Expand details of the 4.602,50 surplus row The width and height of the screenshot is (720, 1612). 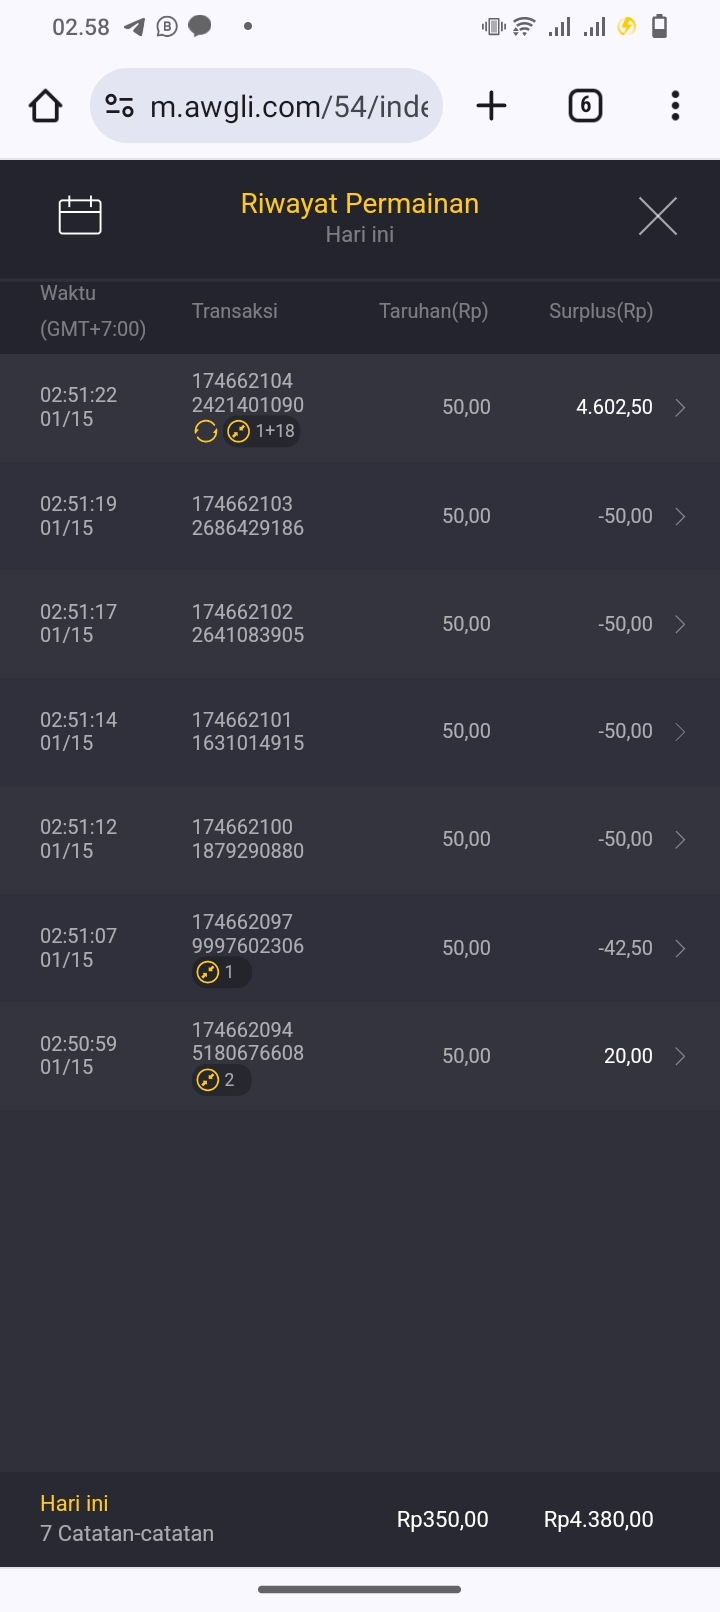point(680,407)
